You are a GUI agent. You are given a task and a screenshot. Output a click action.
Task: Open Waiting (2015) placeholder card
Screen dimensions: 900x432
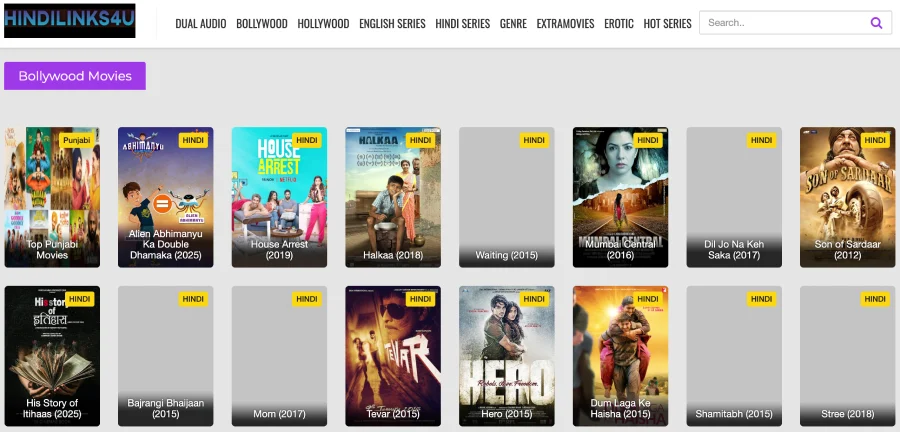point(507,197)
